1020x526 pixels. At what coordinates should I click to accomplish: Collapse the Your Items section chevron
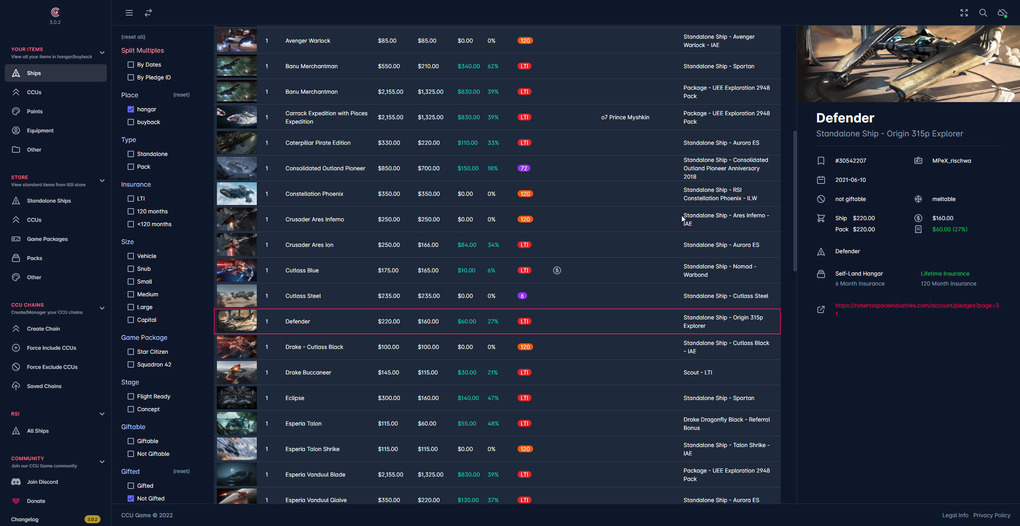pos(102,53)
